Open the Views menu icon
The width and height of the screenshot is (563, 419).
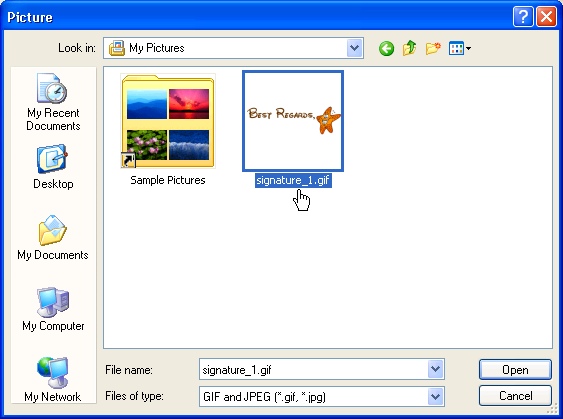460,48
